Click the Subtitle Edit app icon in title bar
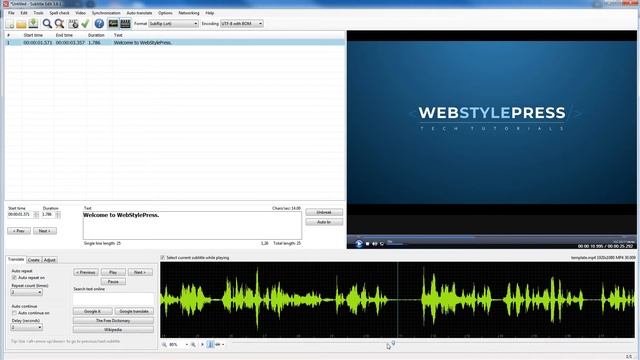640x360 pixels. coord(5,4)
